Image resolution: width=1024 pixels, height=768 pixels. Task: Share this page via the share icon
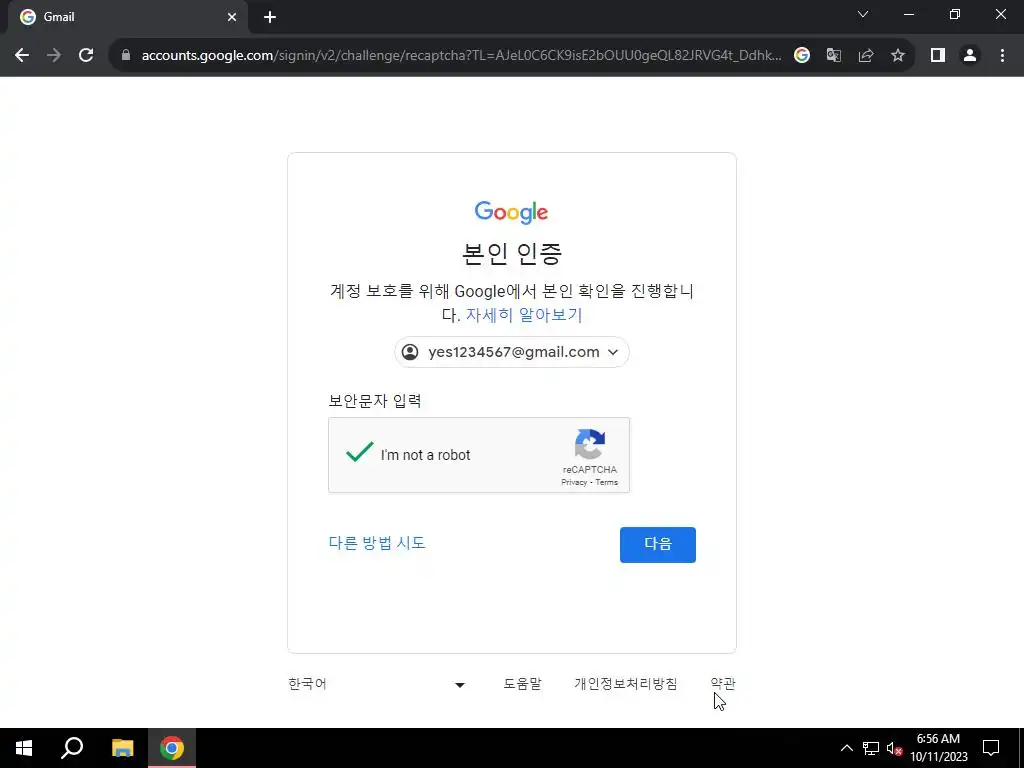[866, 56]
